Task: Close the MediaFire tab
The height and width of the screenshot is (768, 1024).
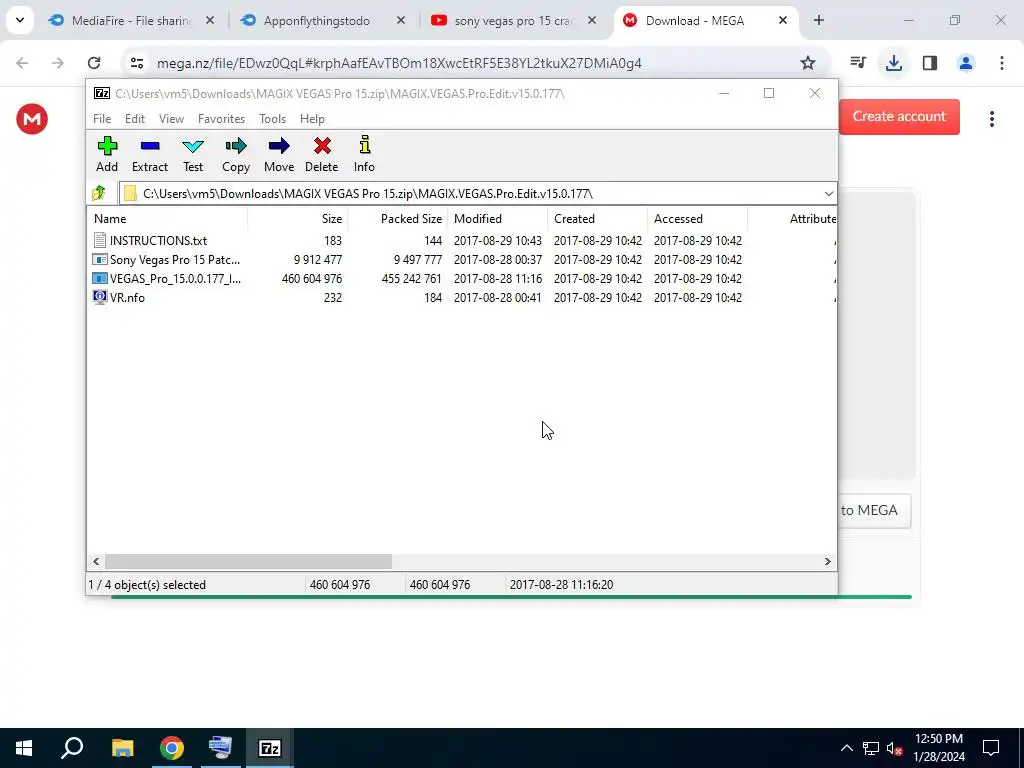Action: pos(210,20)
